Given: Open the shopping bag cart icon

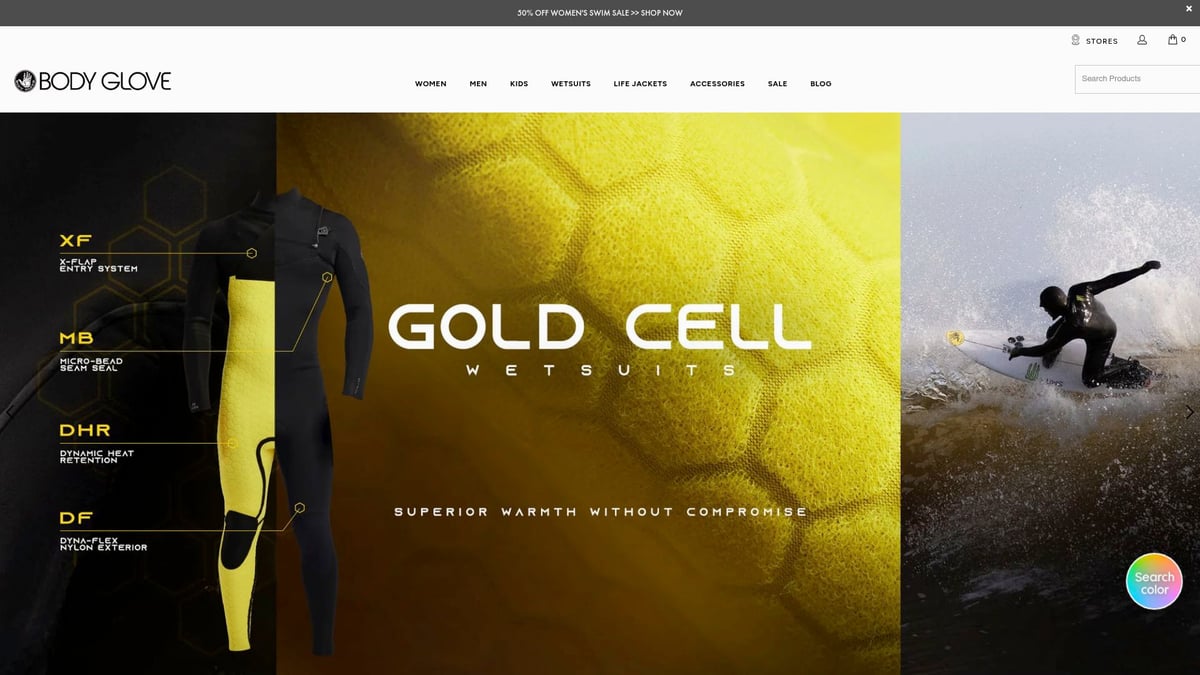Looking at the screenshot, I should pos(1172,40).
